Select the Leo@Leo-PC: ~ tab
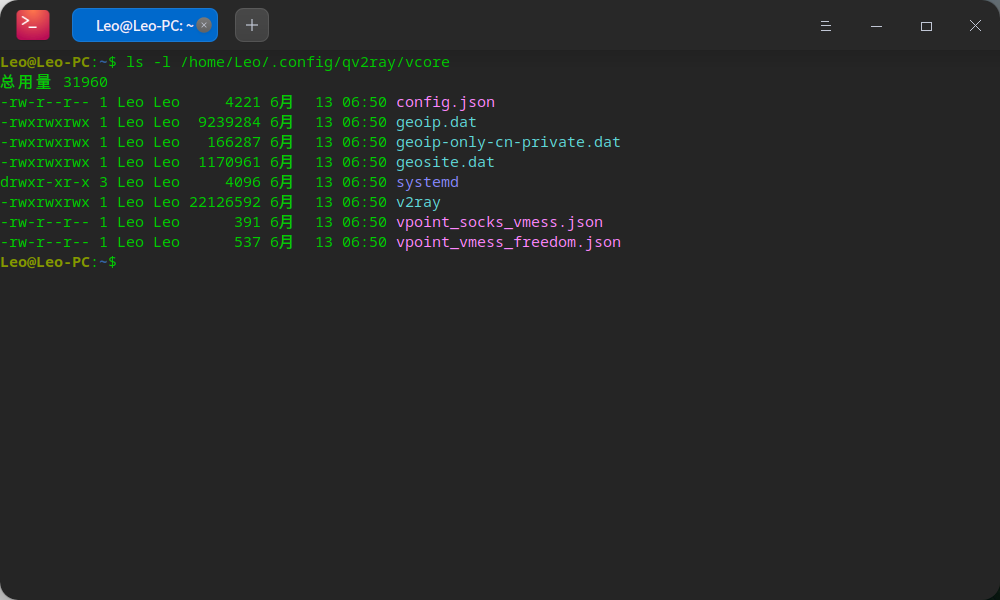 [x=140, y=26]
